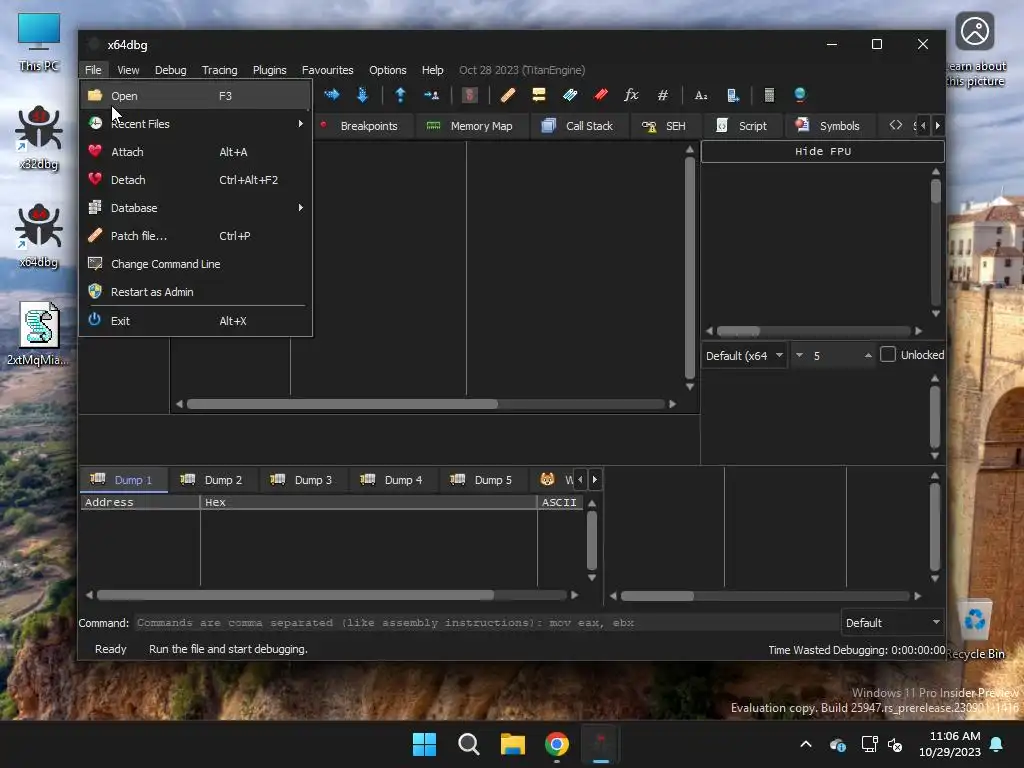Switch to the Memory Map tab
The height and width of the screenshot is (768, 1024).
(x=469, y=125)
